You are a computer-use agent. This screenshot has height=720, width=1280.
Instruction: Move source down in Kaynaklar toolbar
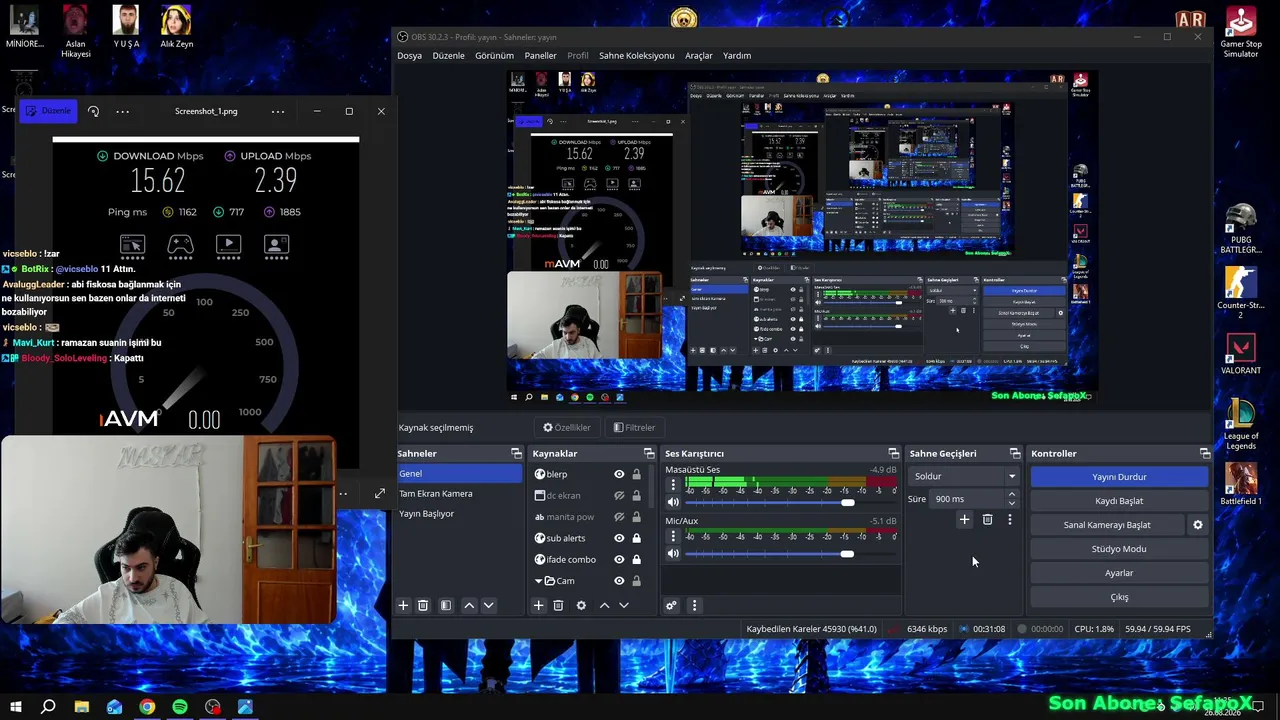[623, 605]
